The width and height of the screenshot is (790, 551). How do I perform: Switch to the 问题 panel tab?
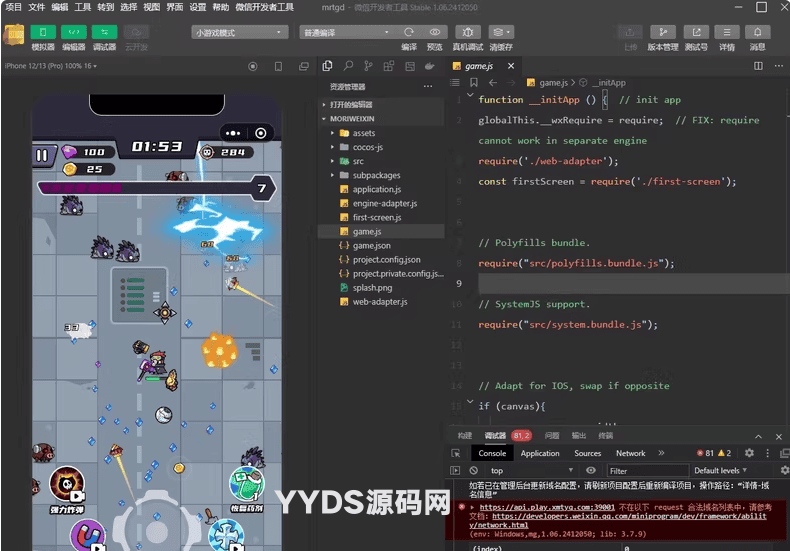(552, 436)
